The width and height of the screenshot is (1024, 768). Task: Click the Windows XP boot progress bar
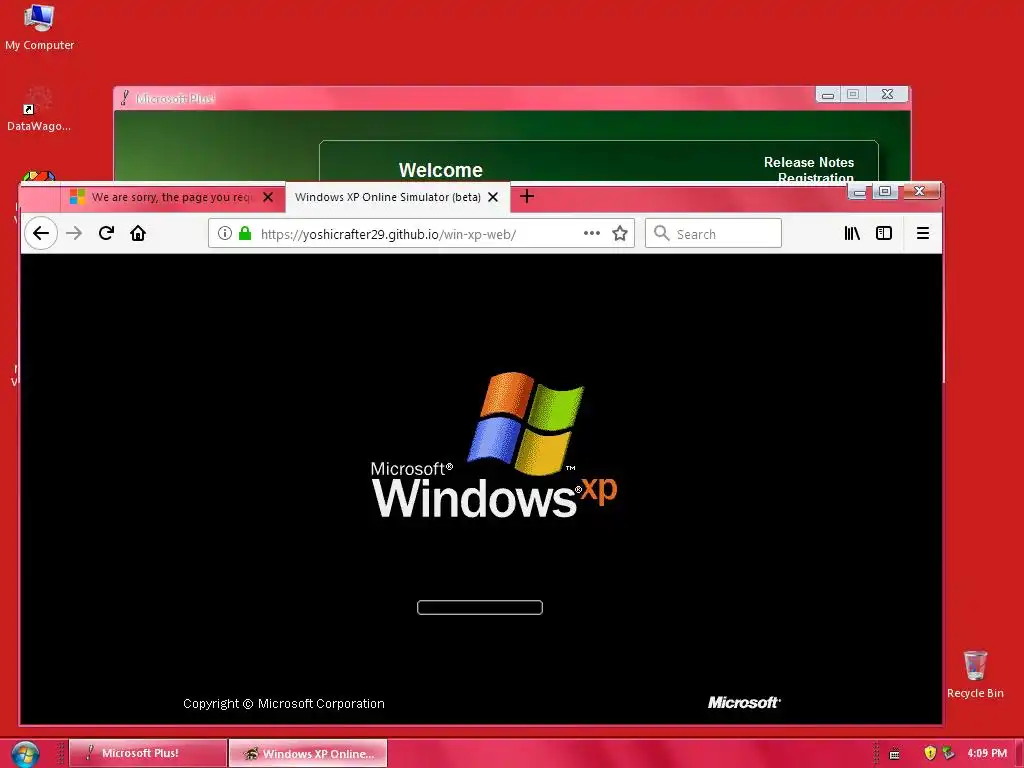(480, 607)
